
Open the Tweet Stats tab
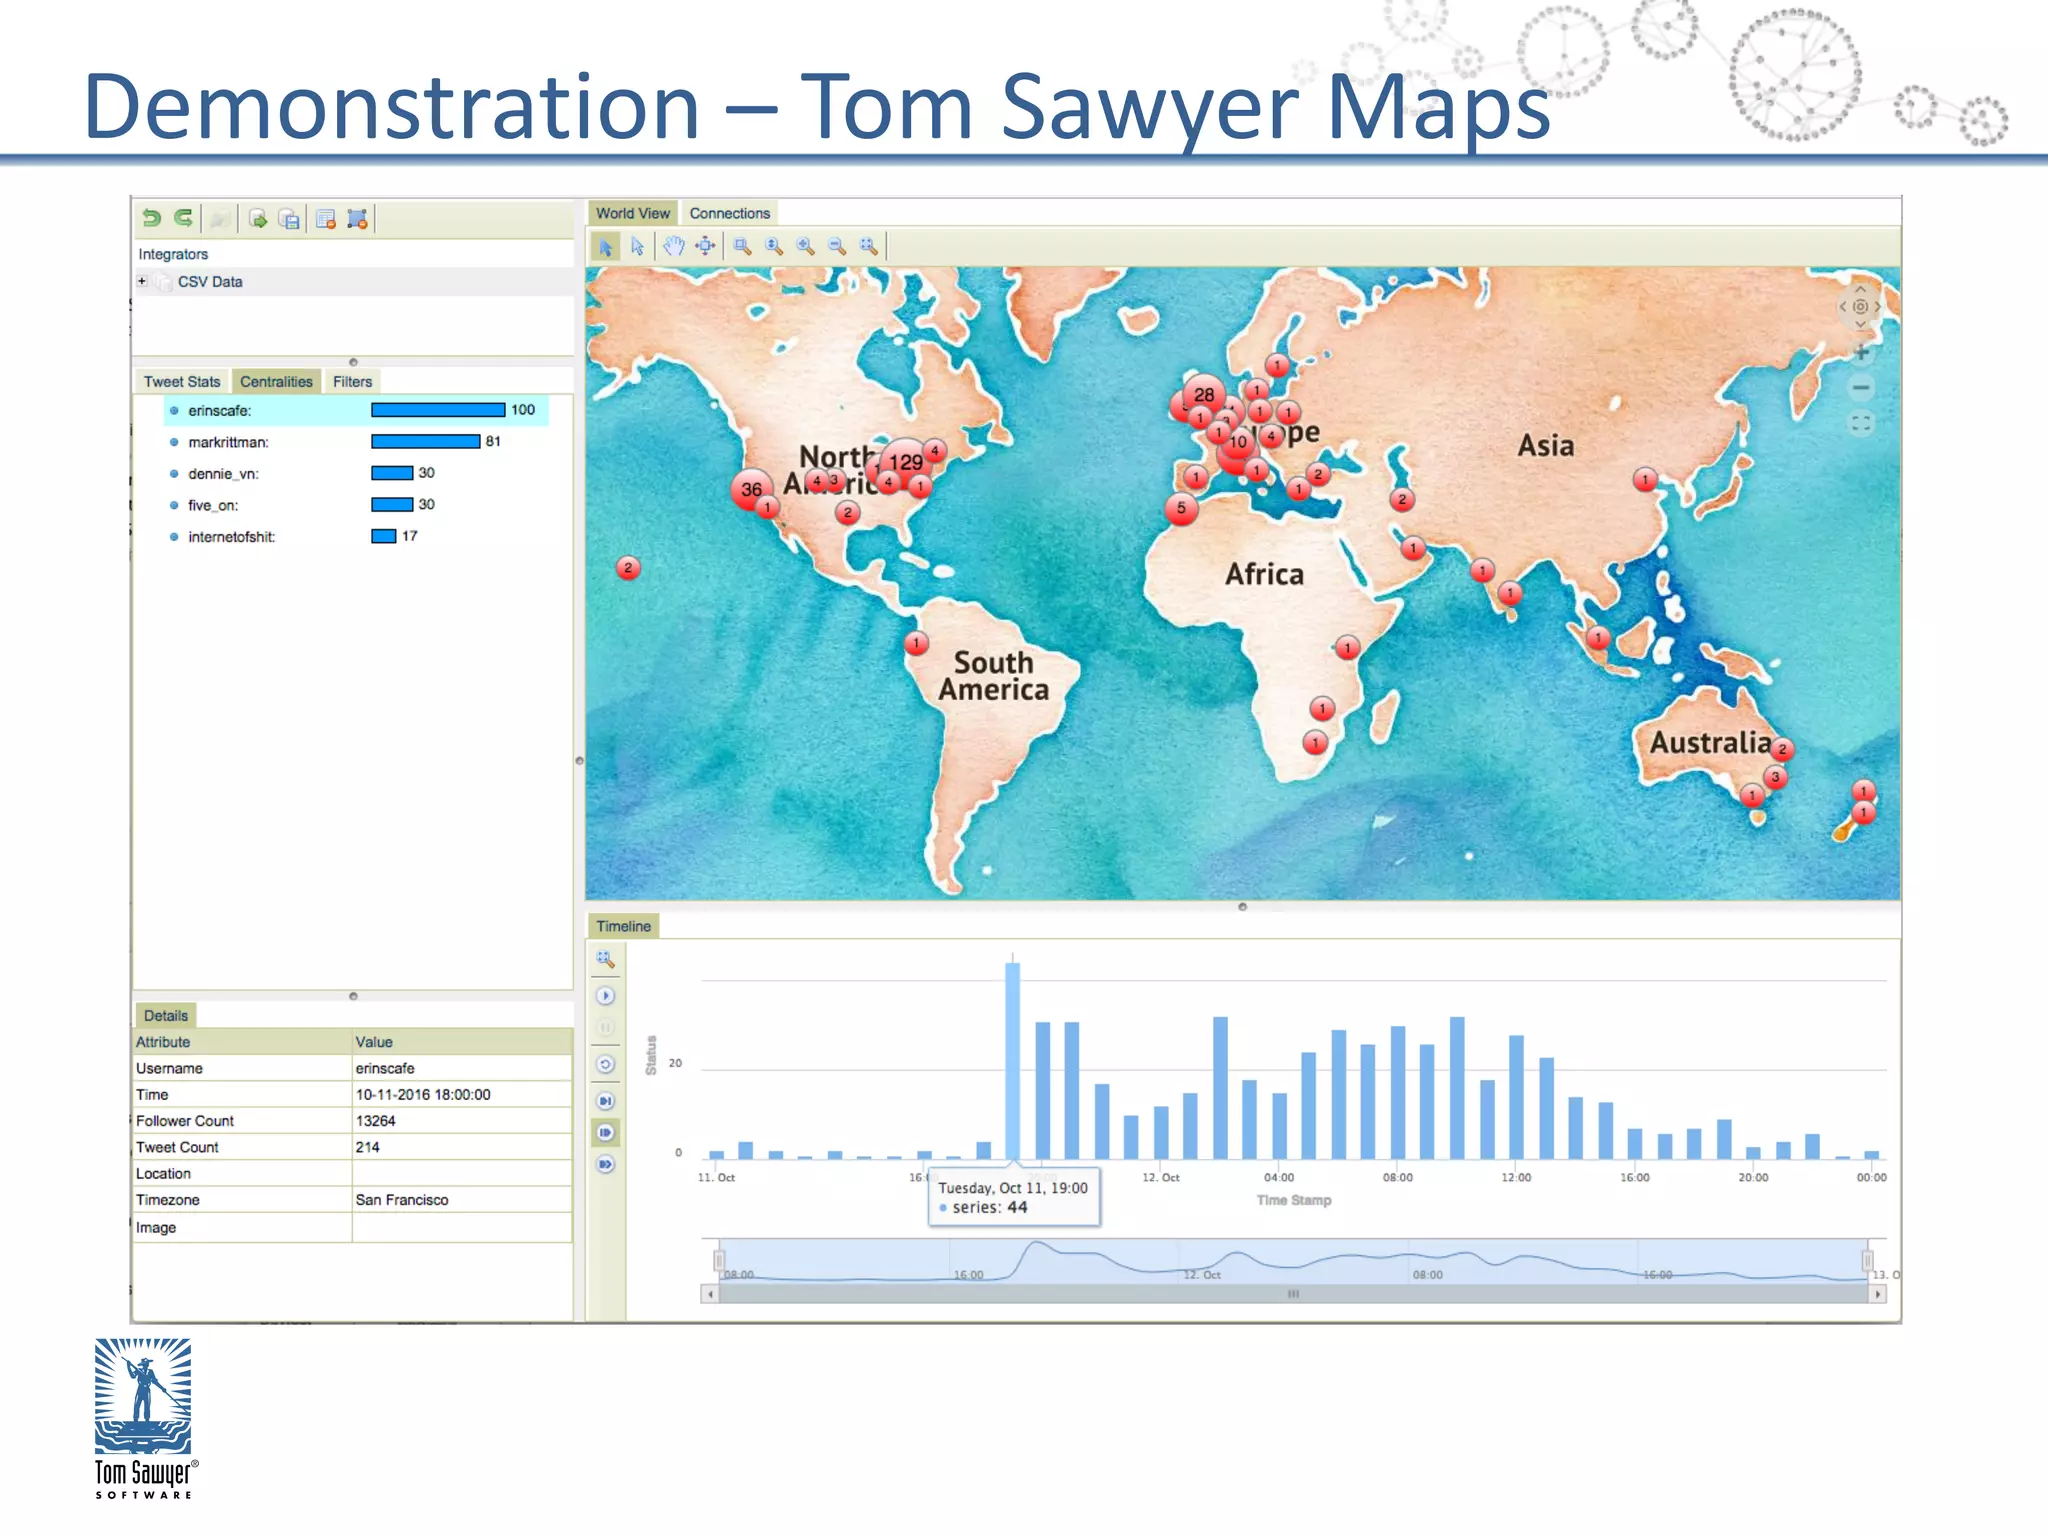[182, 382]
